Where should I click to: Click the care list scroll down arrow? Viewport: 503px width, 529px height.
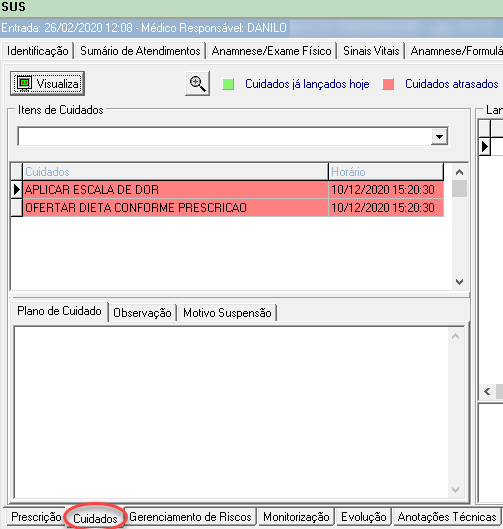pos(459,281)
